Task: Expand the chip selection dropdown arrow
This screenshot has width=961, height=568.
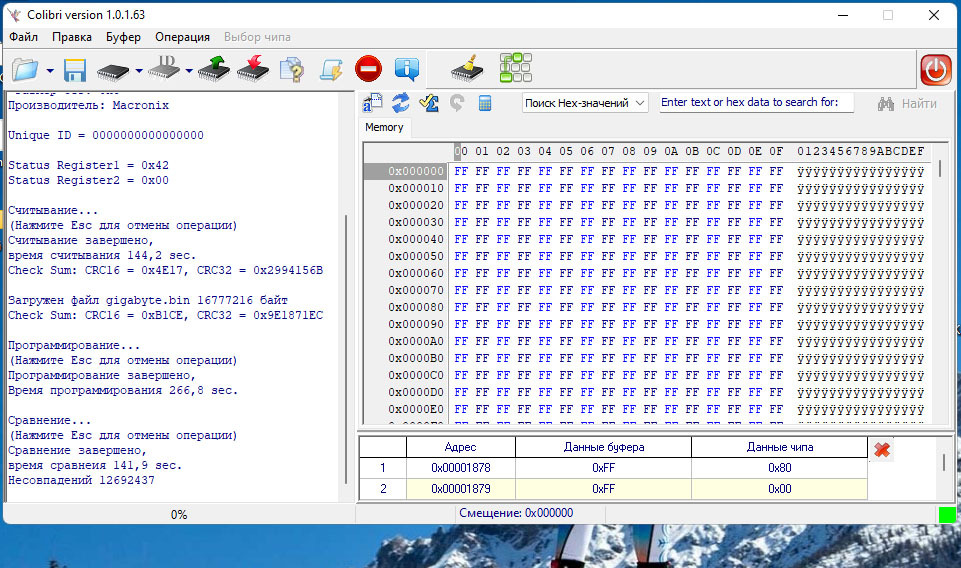Action: (139, 70)
